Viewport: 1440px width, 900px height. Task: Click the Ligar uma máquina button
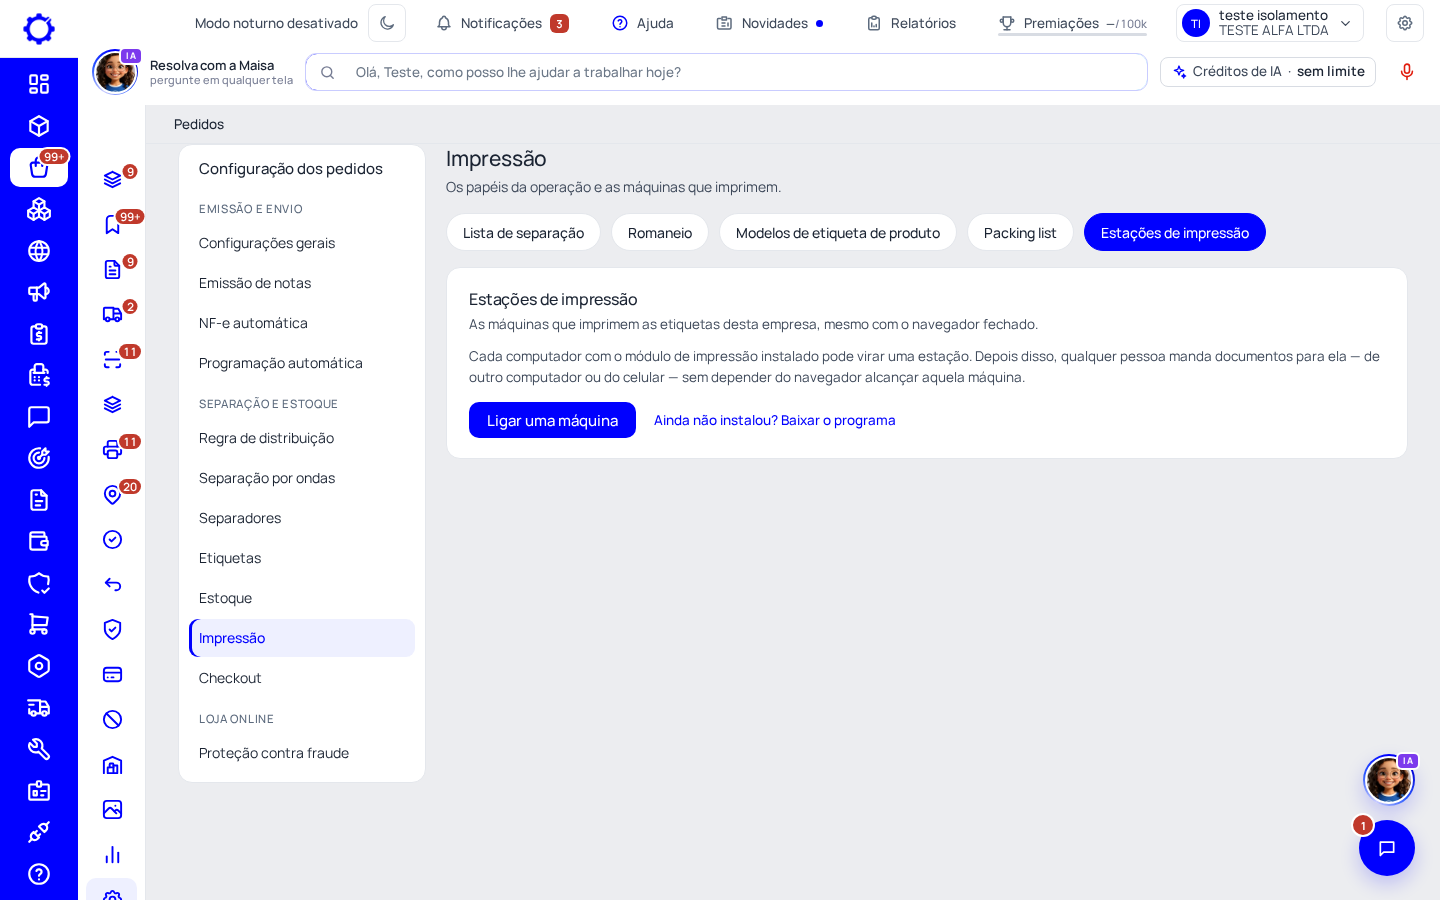coord(552,420)
